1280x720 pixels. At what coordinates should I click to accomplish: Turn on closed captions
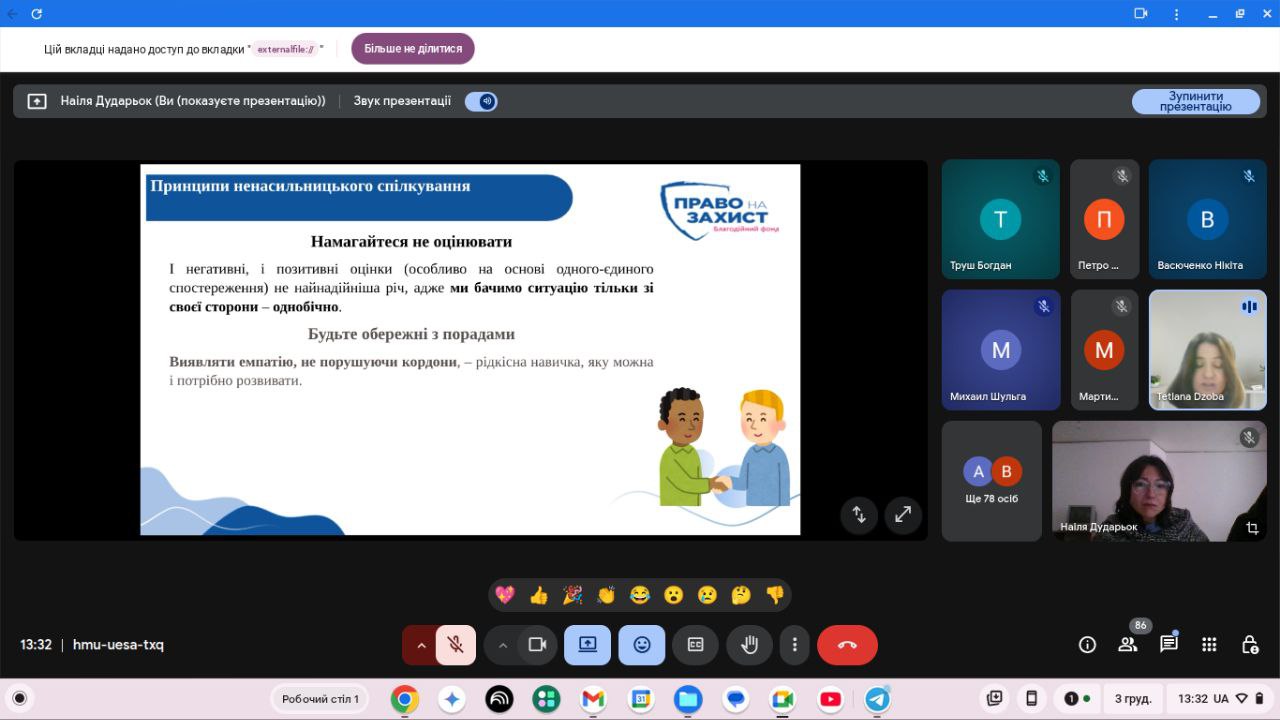(x=695, y=645)
